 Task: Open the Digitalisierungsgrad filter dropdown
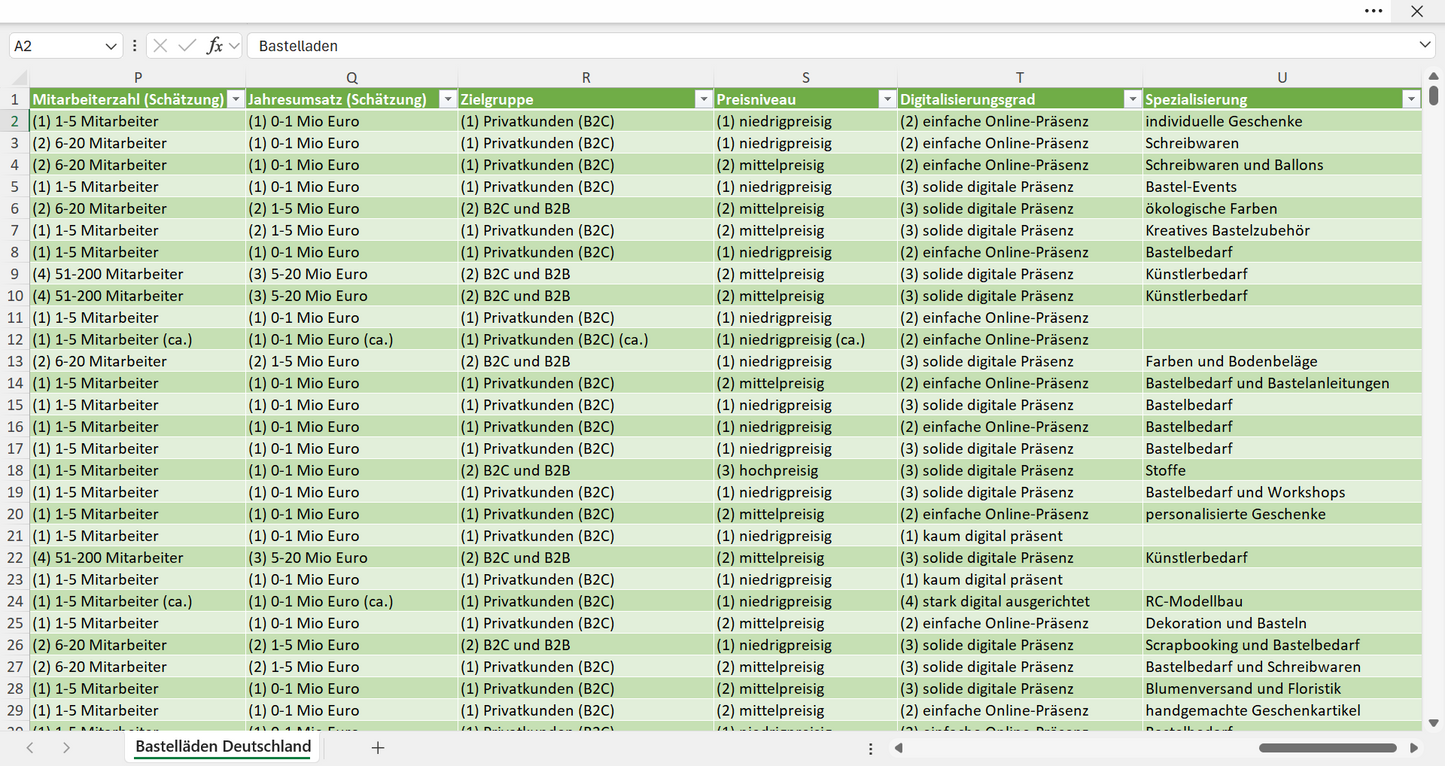1132,99
